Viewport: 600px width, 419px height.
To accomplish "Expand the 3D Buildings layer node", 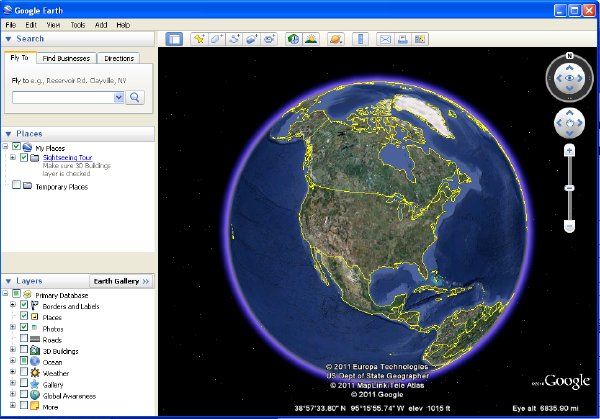I will click(13, 349).
